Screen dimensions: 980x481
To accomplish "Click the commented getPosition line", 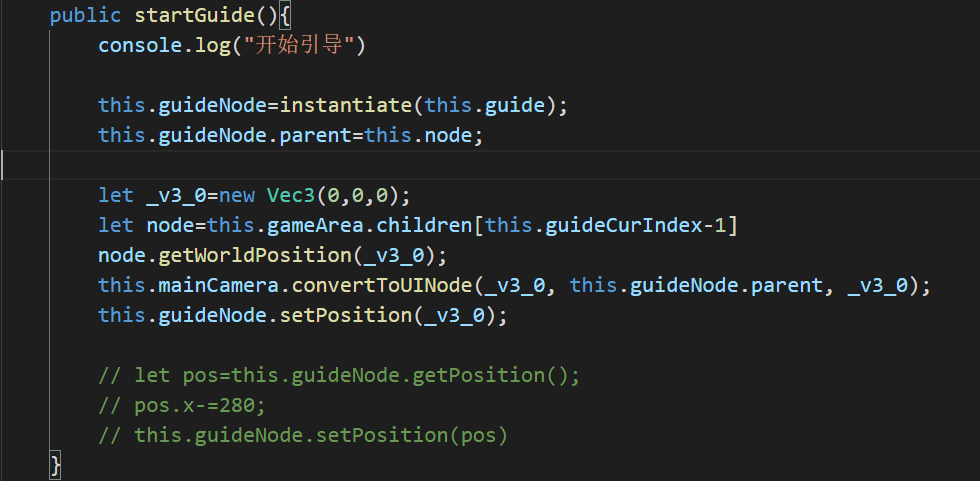I will (340, 376).
